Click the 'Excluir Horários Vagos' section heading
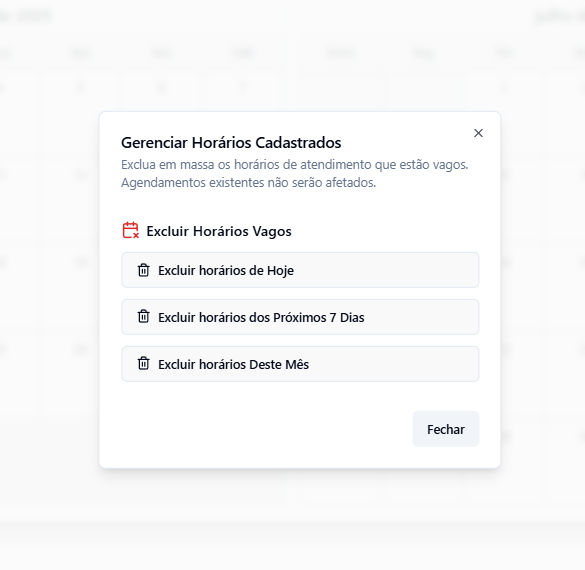585x570 pixels. click(x=219, y=231)
